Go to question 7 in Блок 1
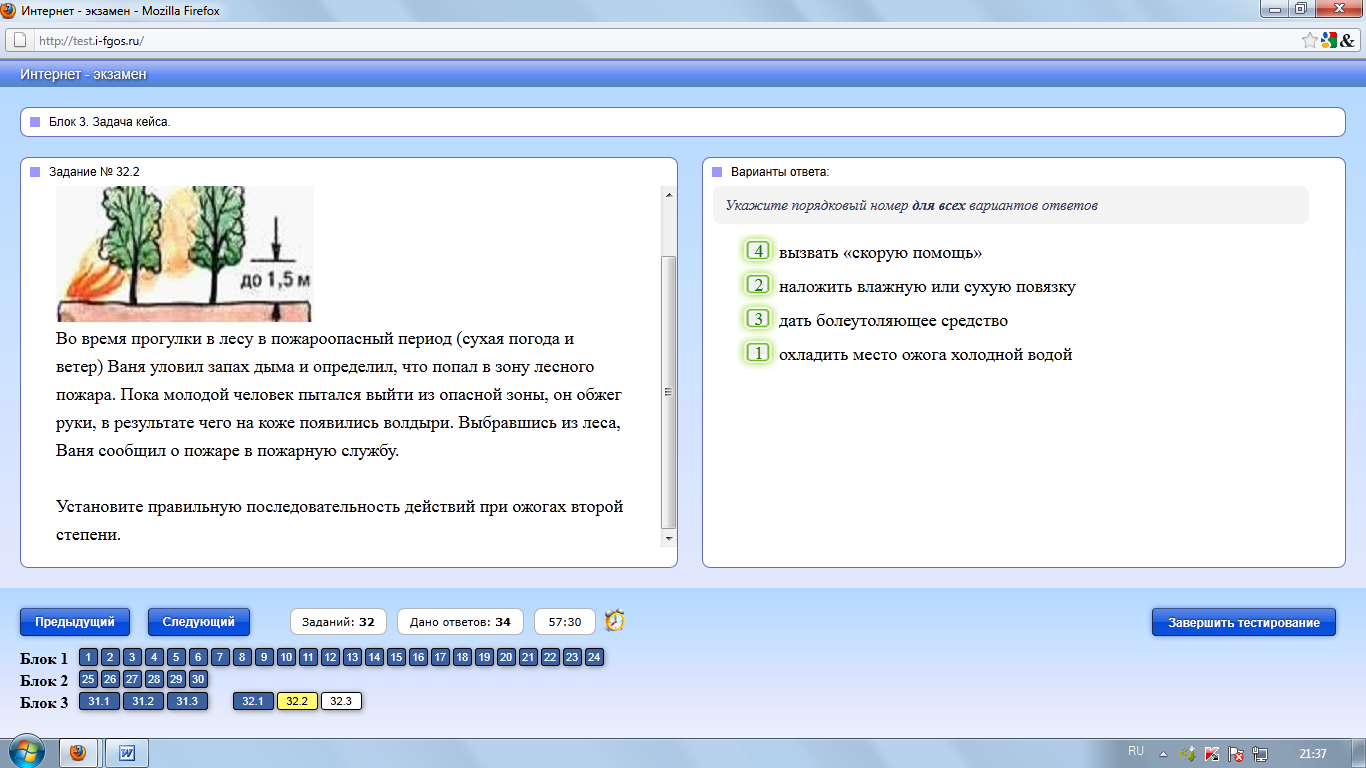The image size is (1366, 768). [220, 657]
